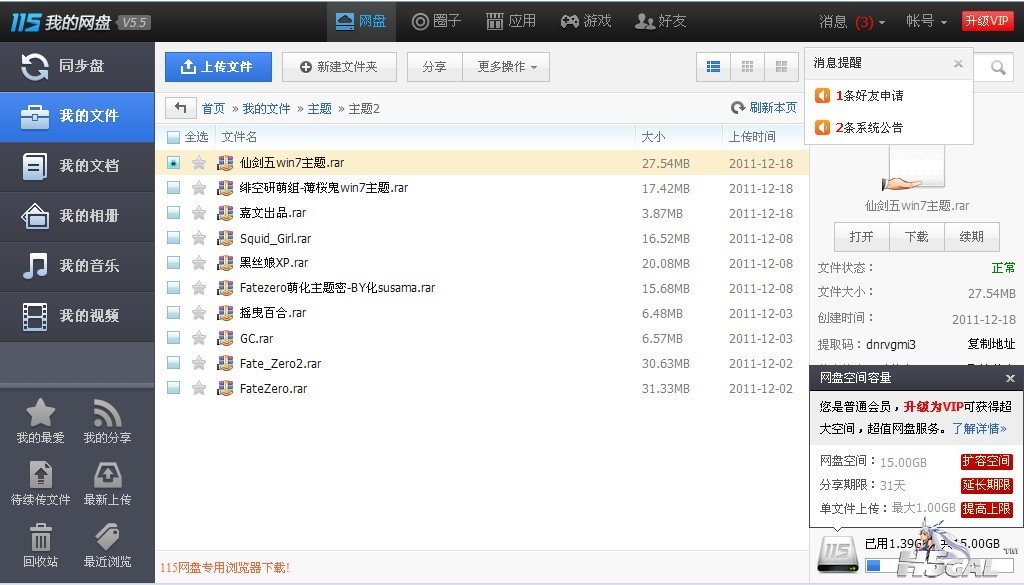Click the 复制地址 copy link
The height and width of the screenshot is (585, 1024).
pyautogui.click(x=991, y=344)
